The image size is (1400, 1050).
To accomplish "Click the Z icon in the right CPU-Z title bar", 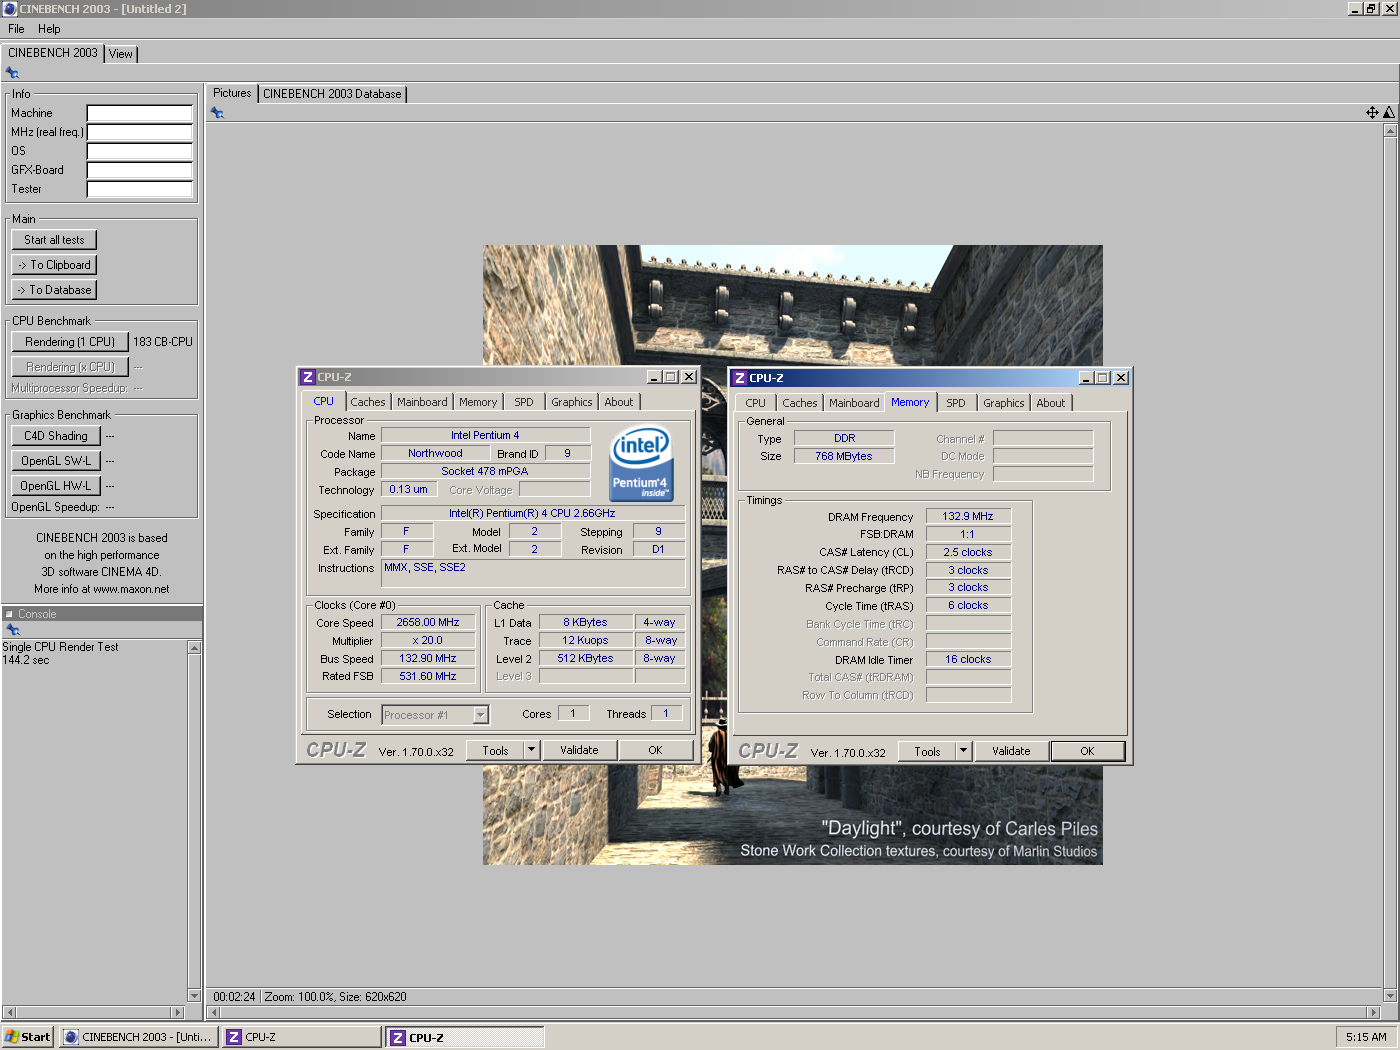I will (740, 378).
